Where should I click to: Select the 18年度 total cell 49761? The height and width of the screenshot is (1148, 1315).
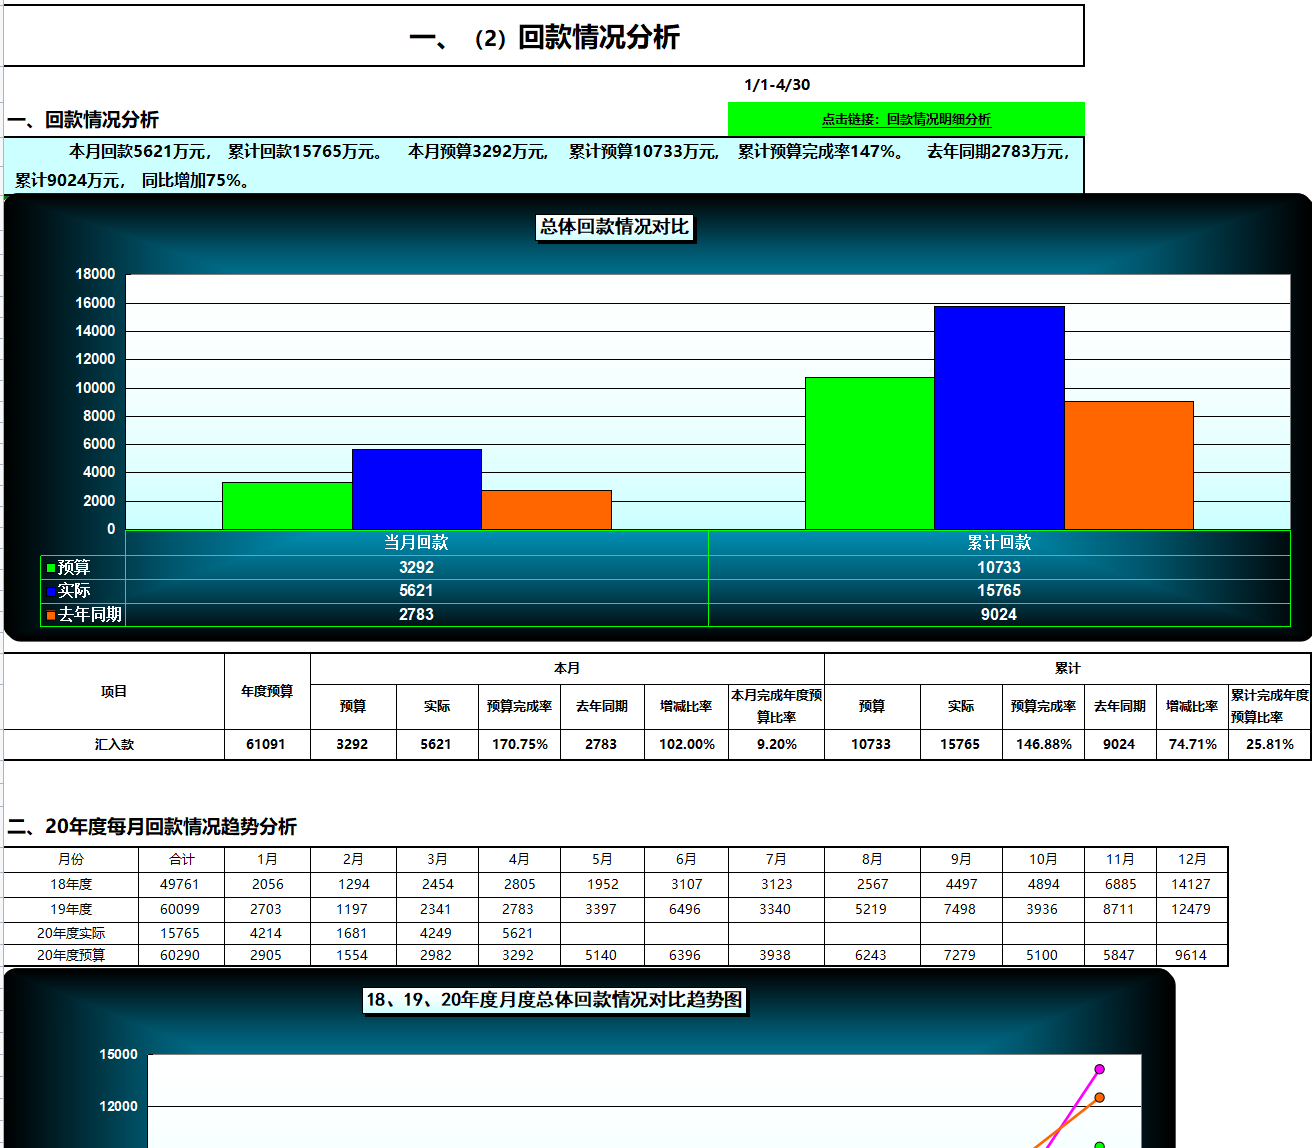[x=180, y=885]
